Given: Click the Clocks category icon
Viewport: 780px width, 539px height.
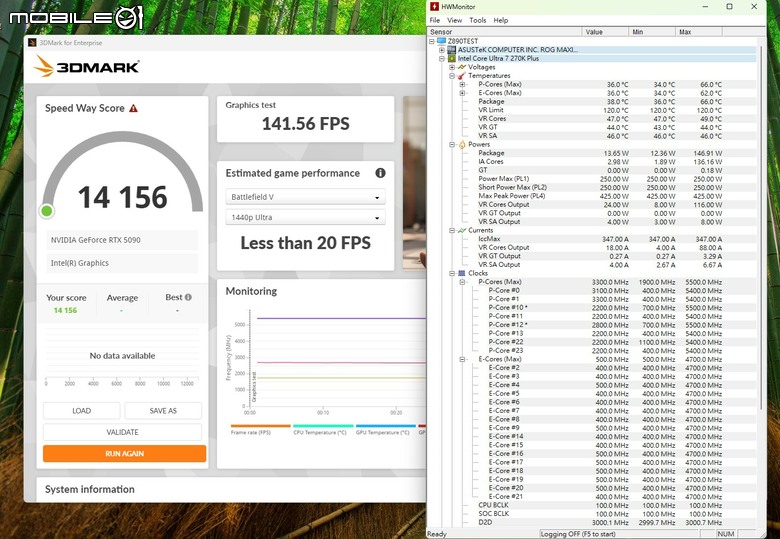Looking at the screenshot, I should coord(462,273).
